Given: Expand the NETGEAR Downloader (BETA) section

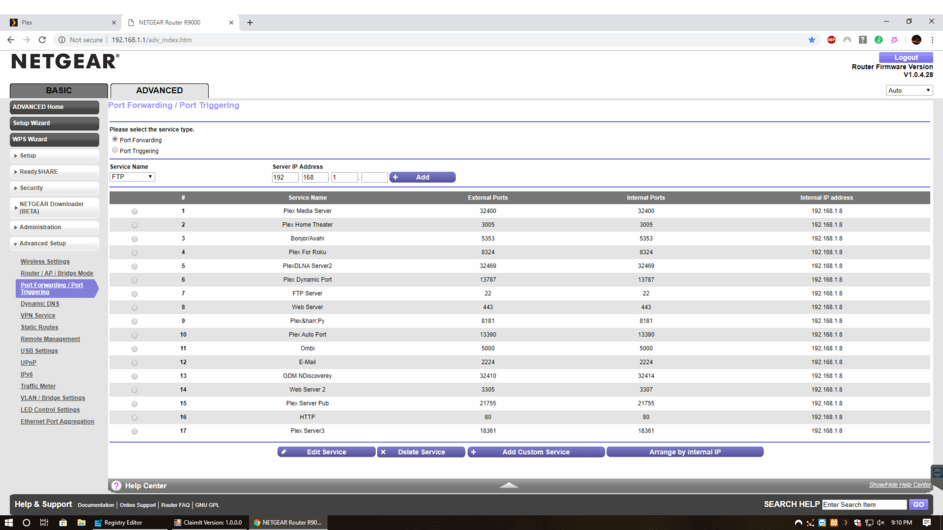Looking at the screenshot, I should click(x=54, y=208).
